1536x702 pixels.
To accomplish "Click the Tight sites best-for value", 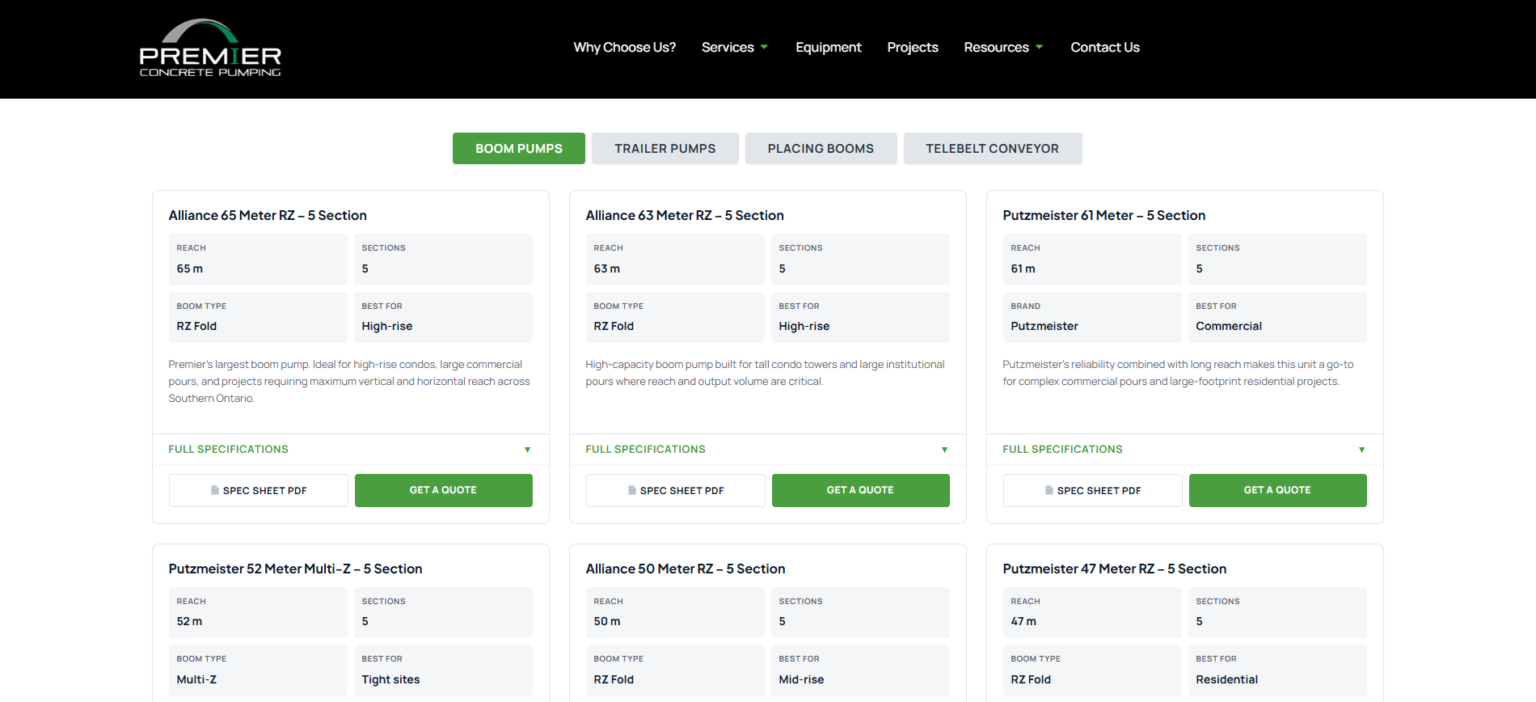I will [x=391, y=679].
